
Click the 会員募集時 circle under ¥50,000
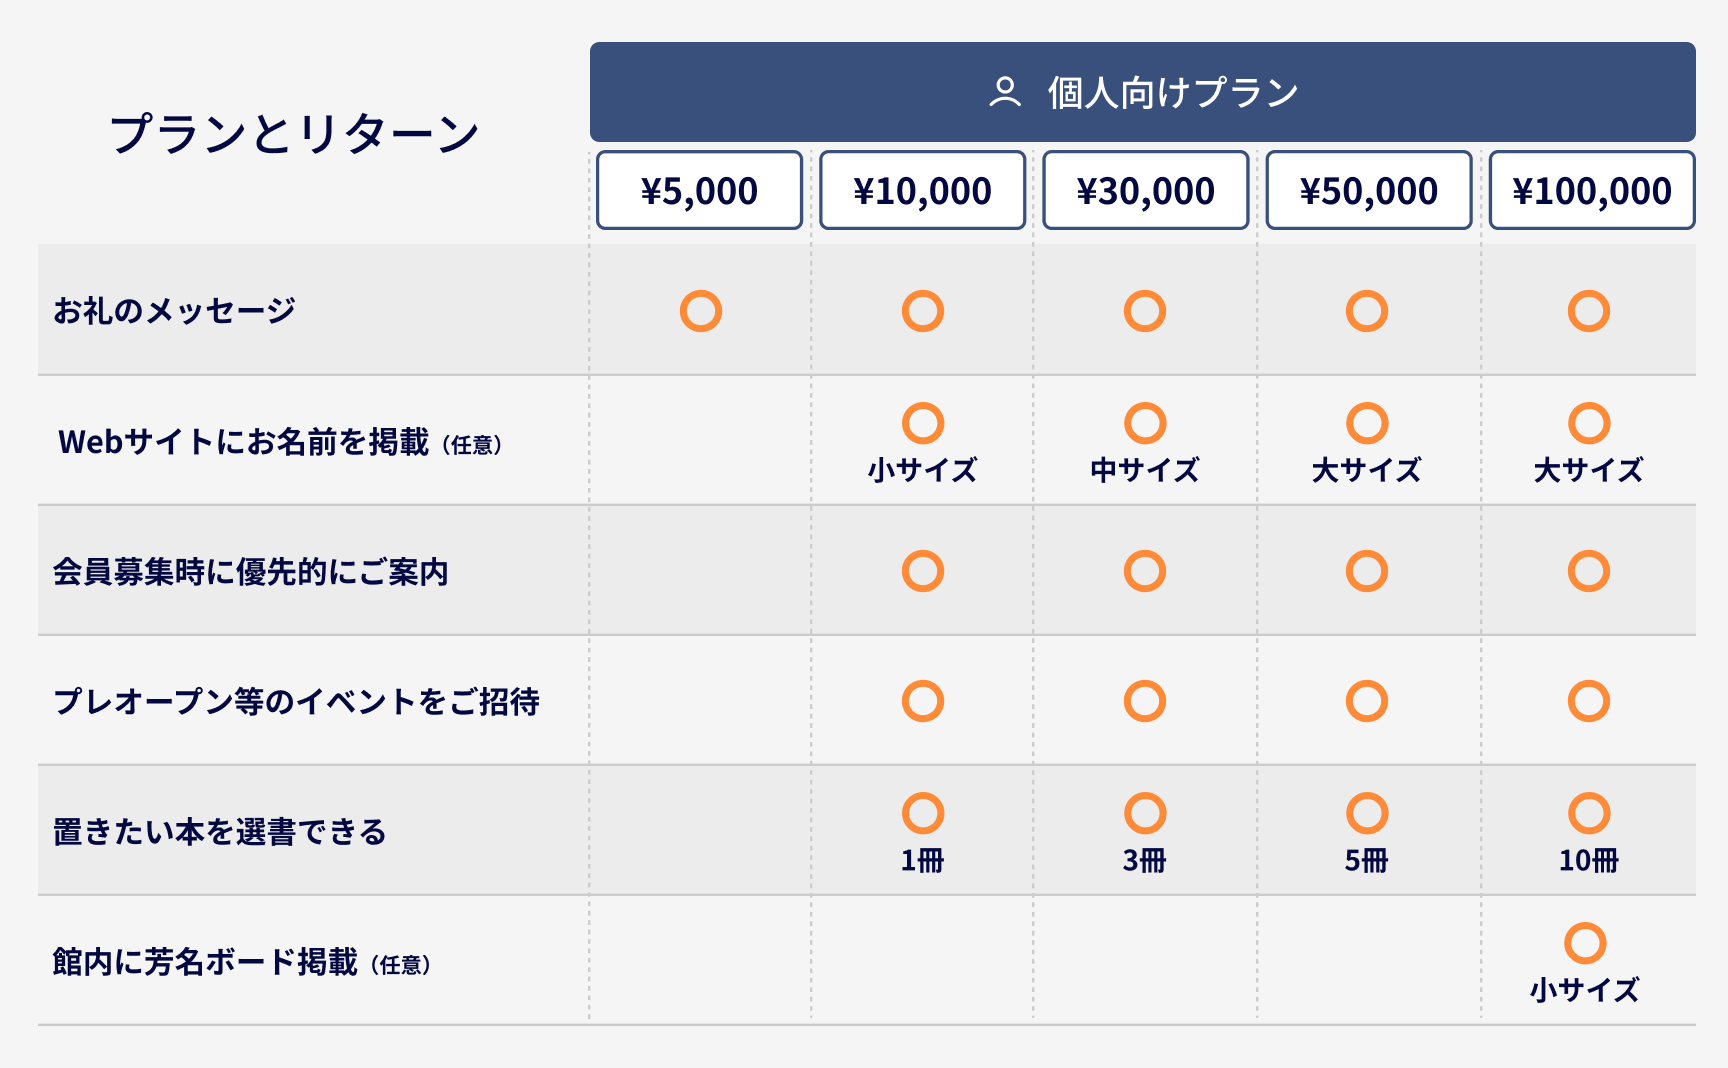click(x=1366, y=571)
